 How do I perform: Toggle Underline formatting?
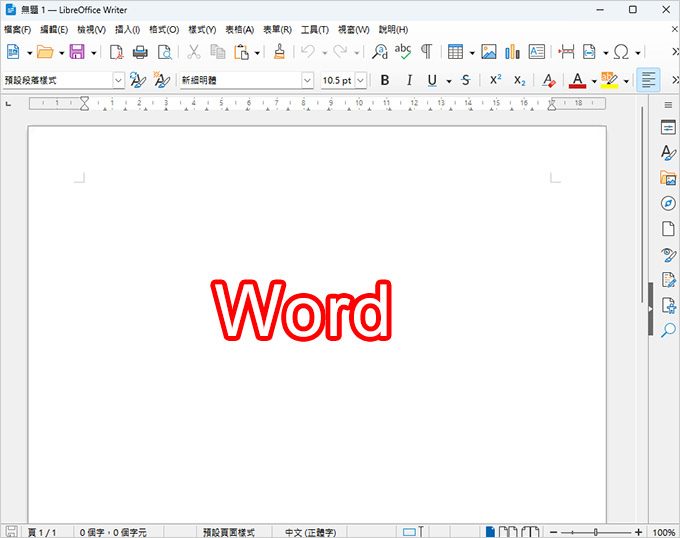point(432,80)
